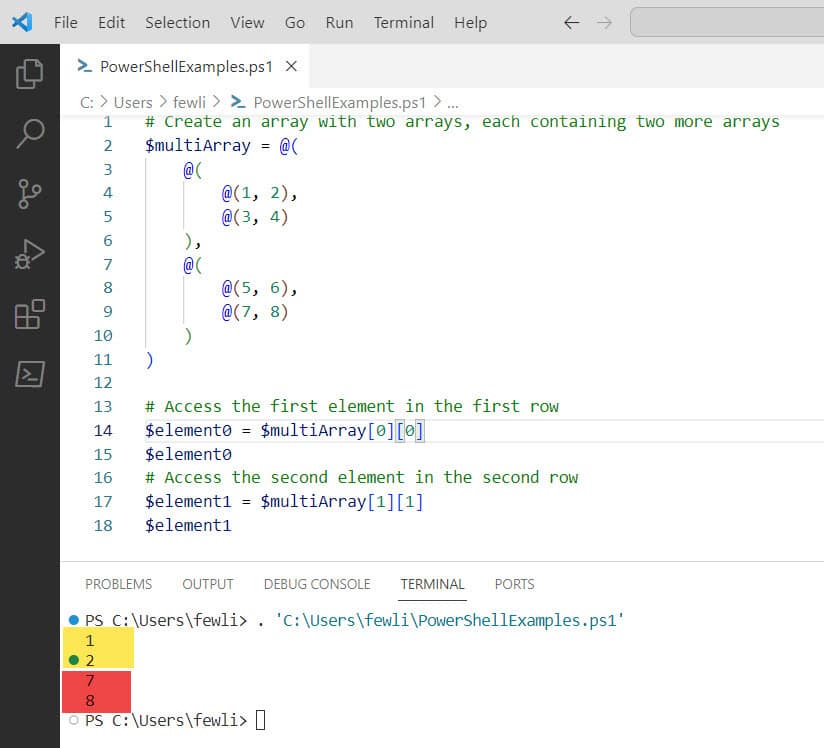Image resolution: width=824 pixels, height=748 pixels.
Task: Navigate forward with the right arrow
Action: (601, 22)
